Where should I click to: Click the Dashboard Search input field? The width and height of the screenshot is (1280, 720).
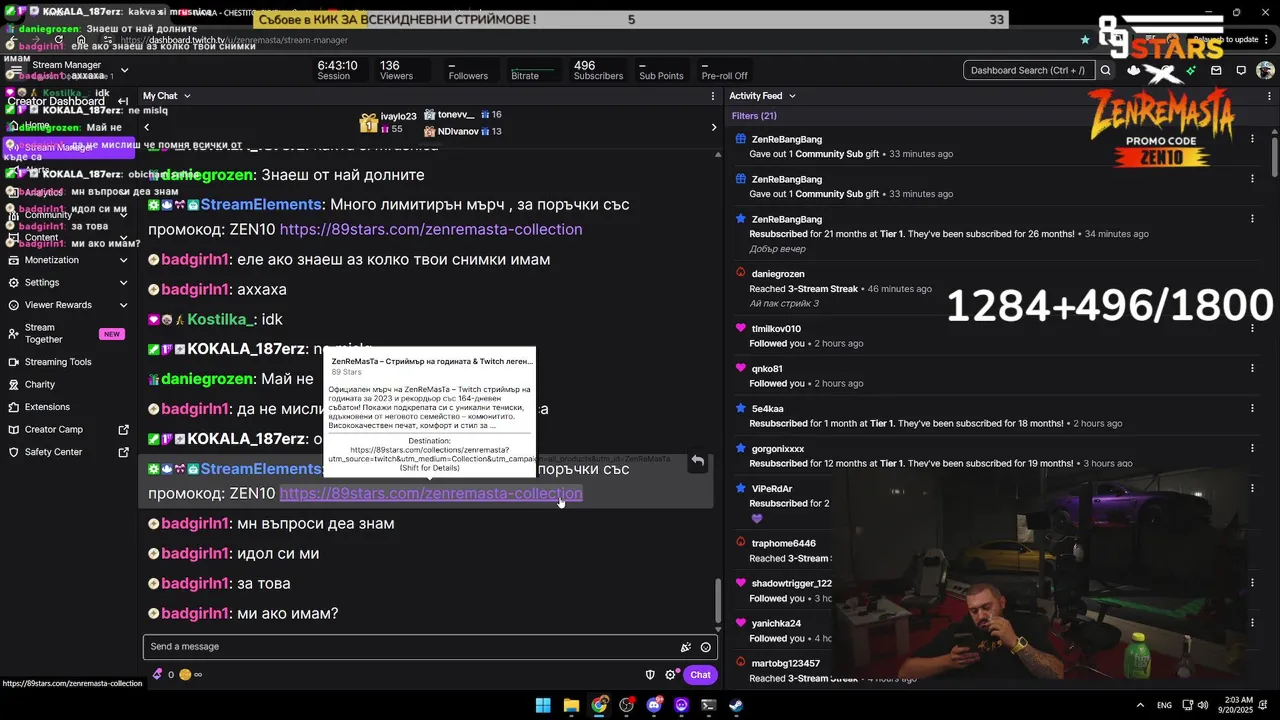click(x=1028, y=70)
